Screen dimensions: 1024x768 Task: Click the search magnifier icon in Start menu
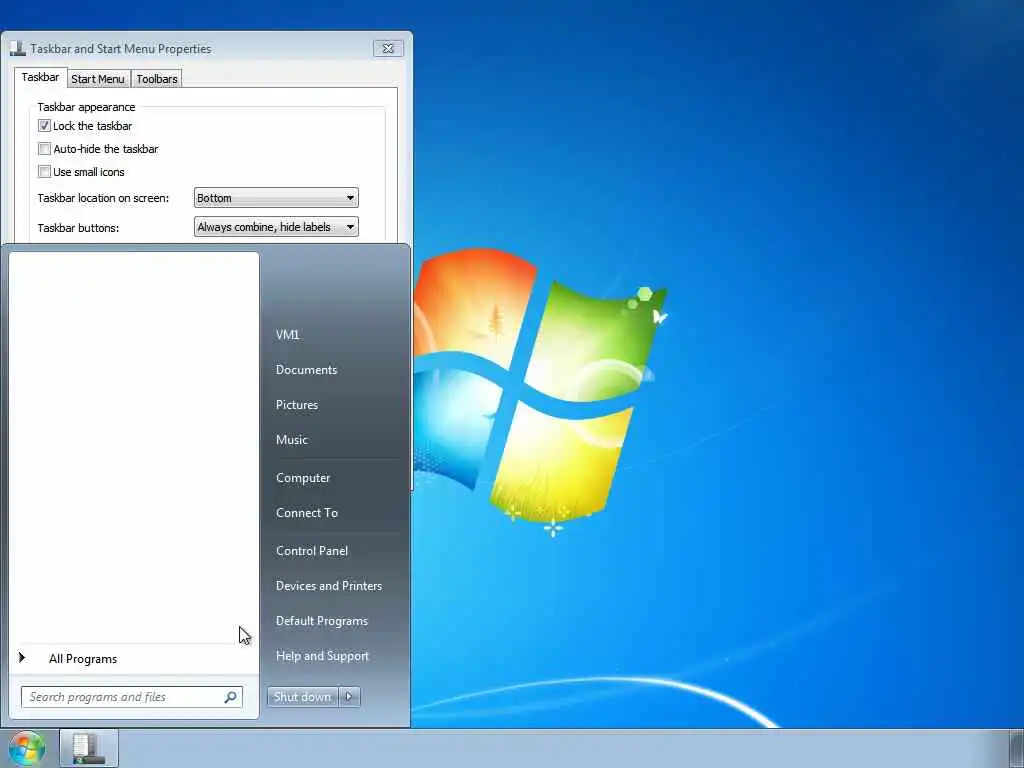(231, 697)
